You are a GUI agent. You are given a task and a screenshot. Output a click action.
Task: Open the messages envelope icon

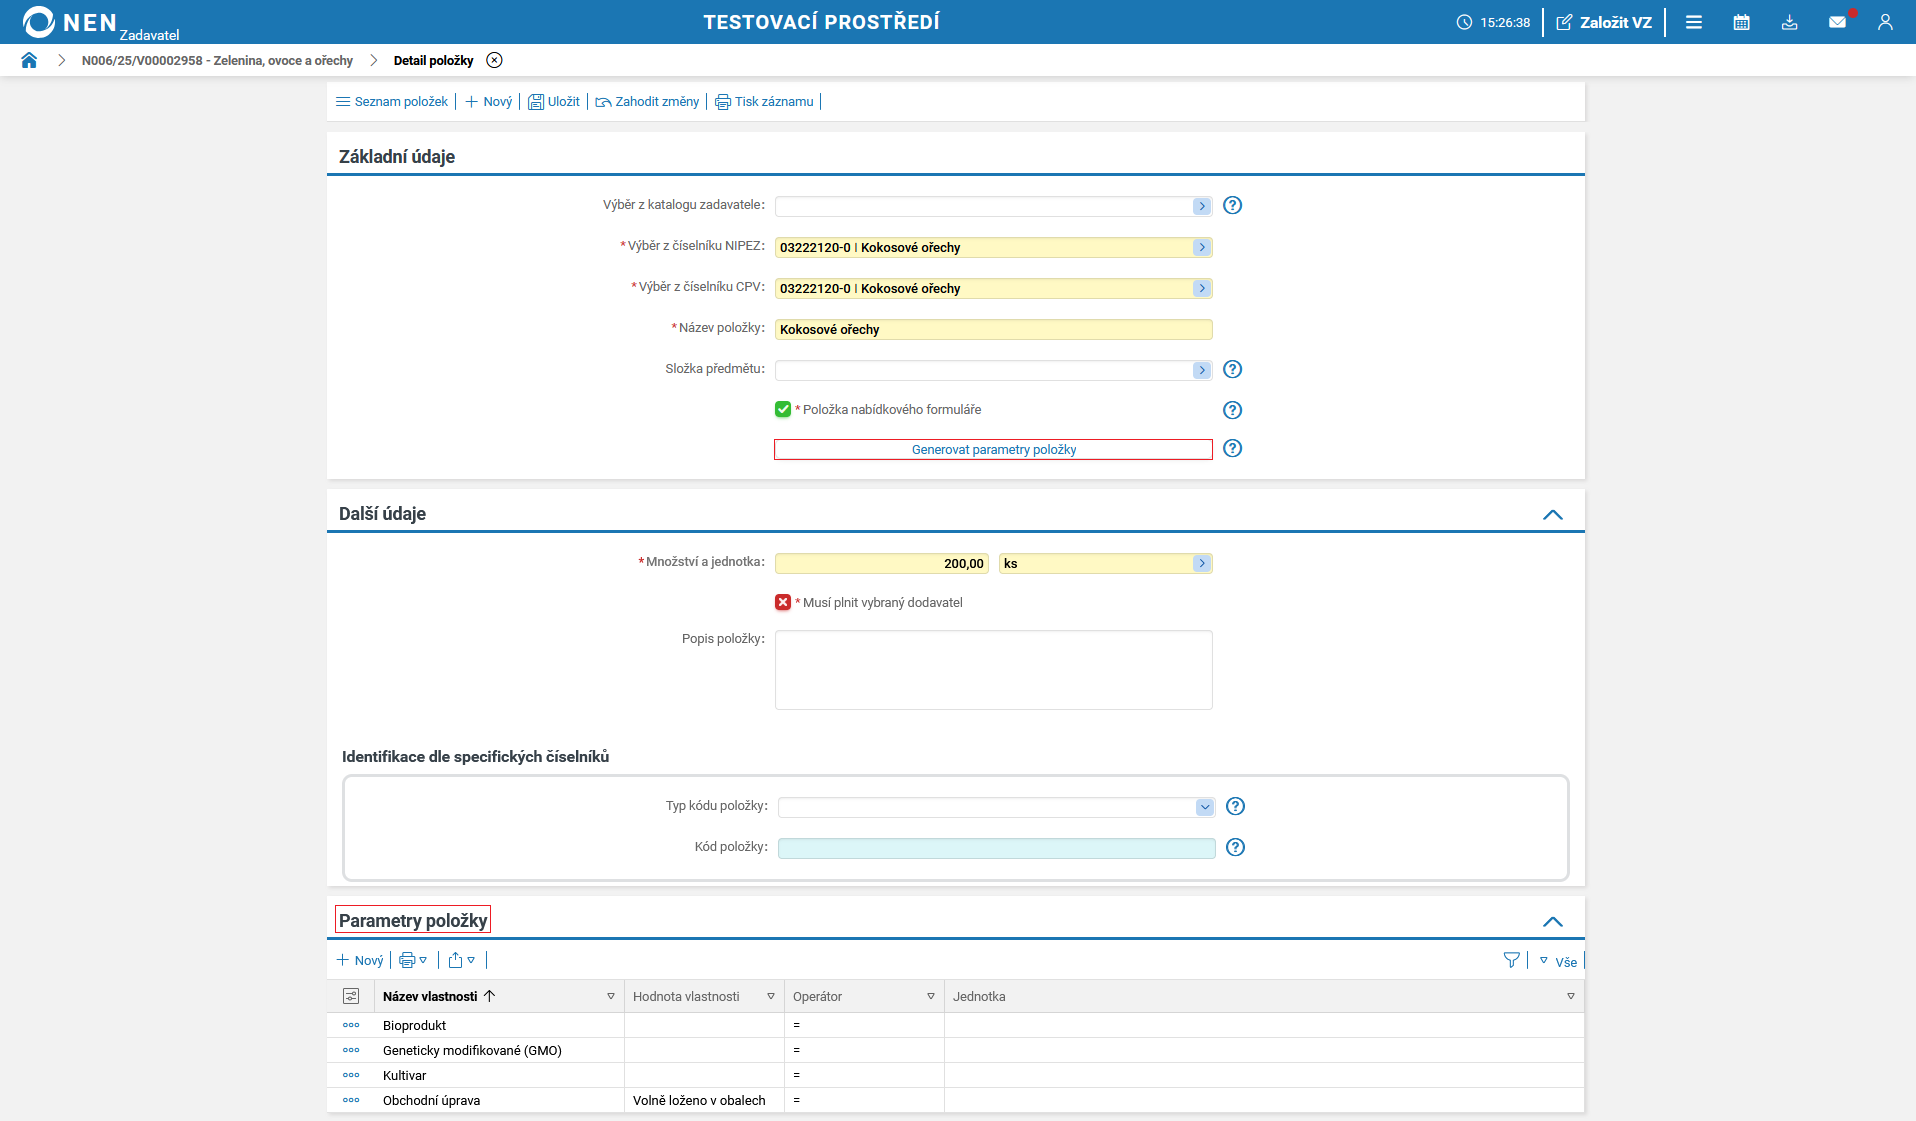[1837, 22]
